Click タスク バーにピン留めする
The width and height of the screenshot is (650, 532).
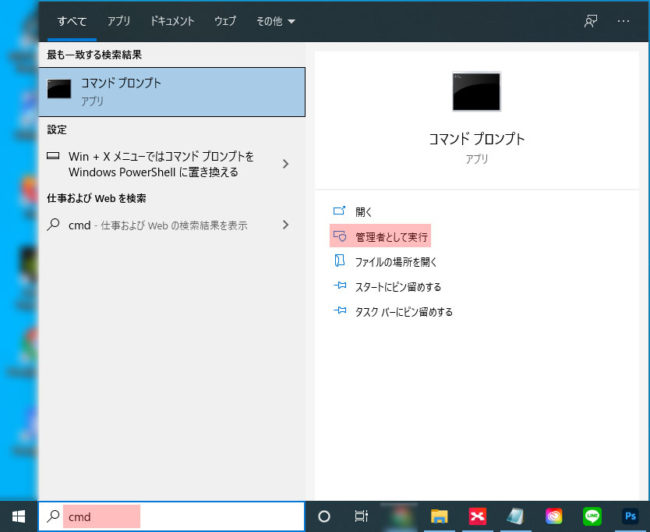[x=404, y=311]
